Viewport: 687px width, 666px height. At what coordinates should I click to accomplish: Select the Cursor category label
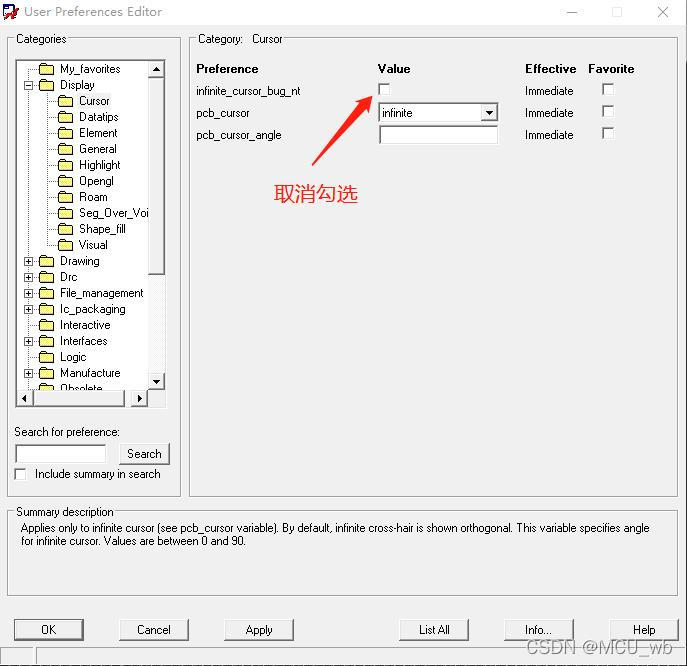94,101
